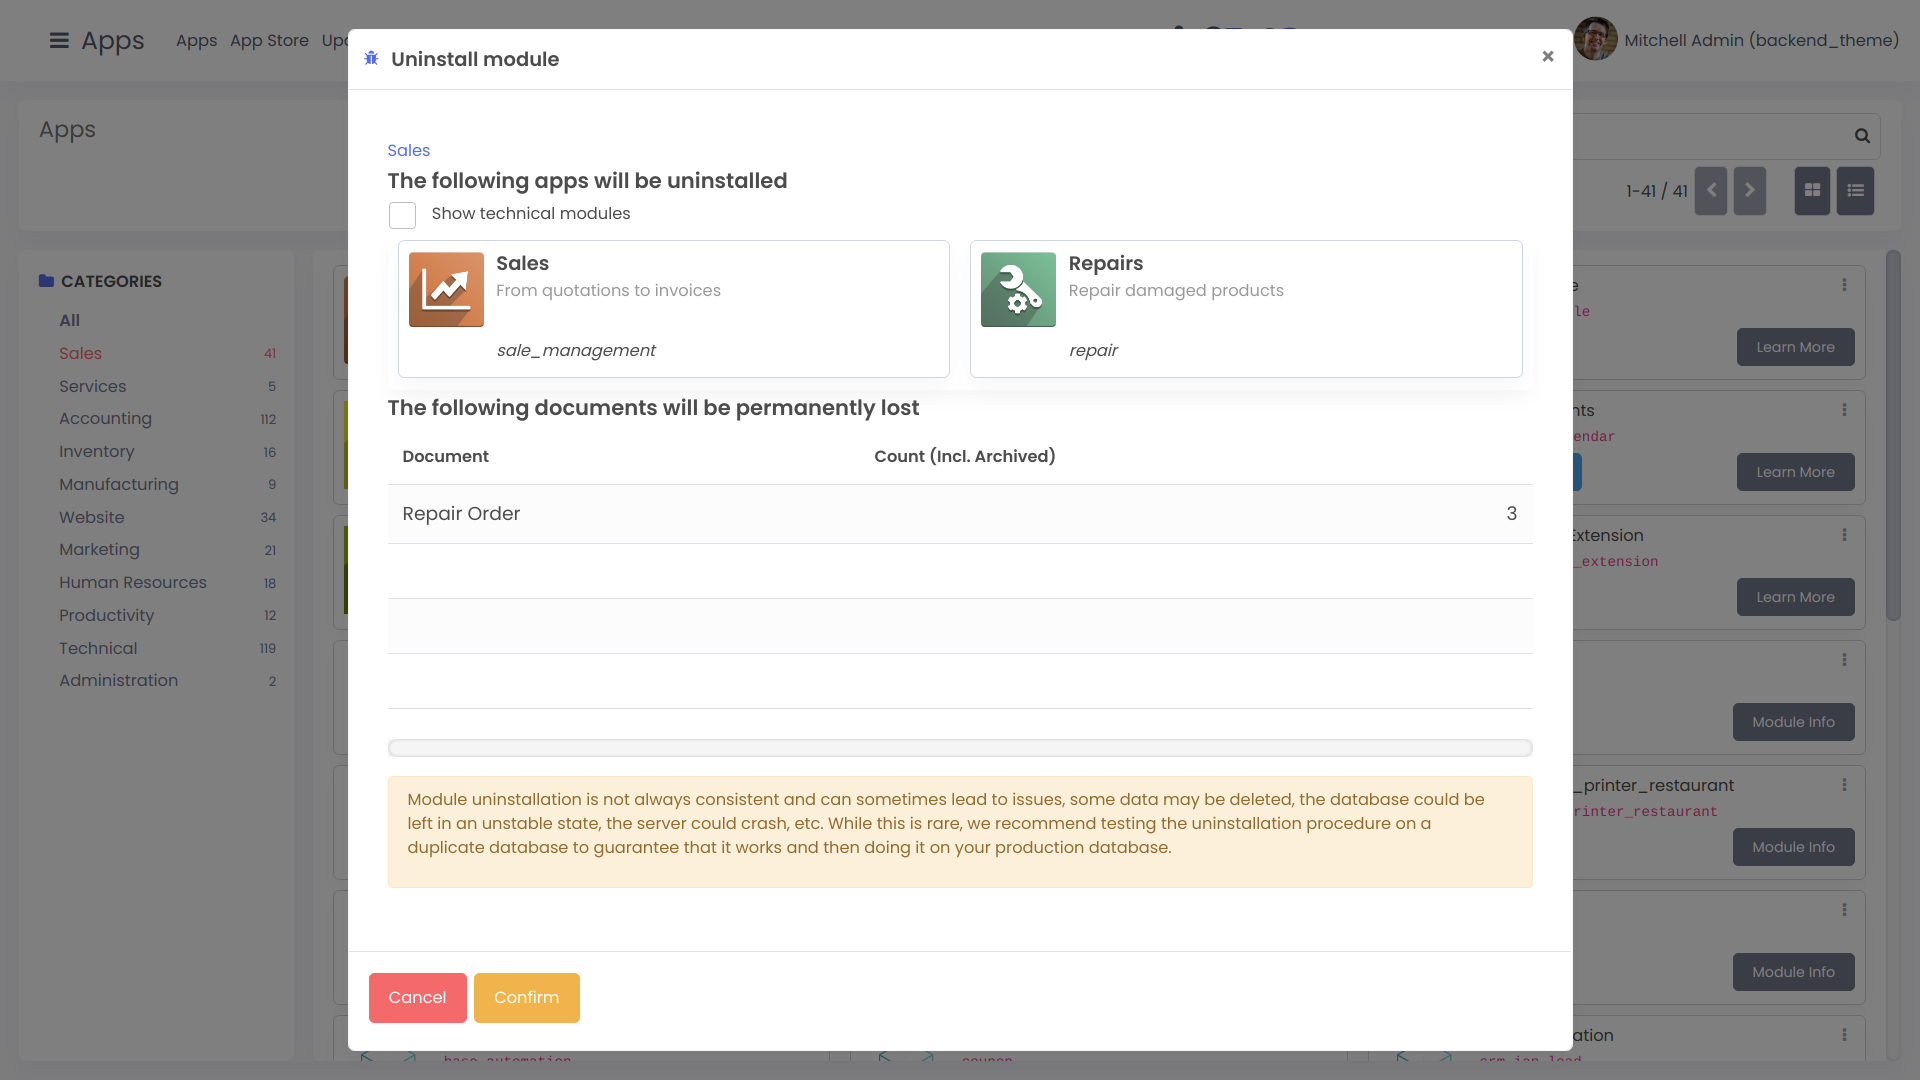Click the horizontal scrollbar below documents table
Image resolution: width=1920 pixels, height=1080 pixels.
pyautogui.click(x=959, y=748)
